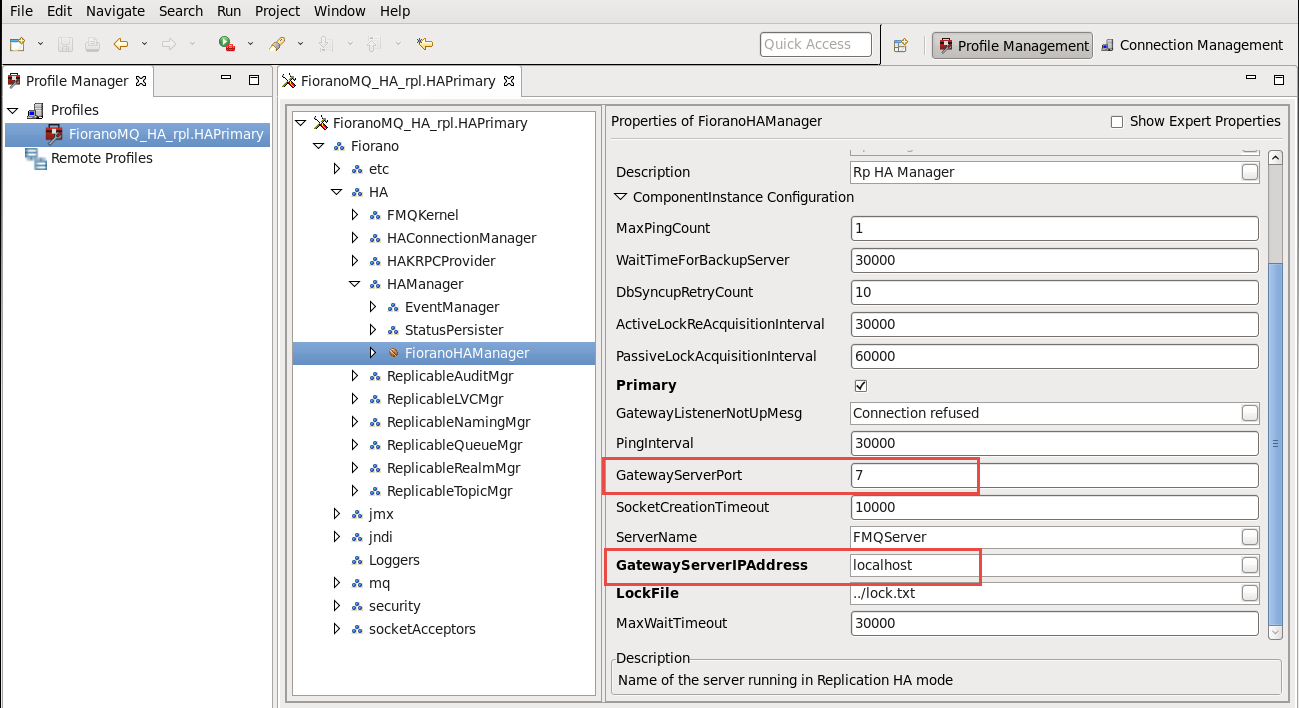This screenshot has height=708, width=1299.
Task: Open the Navigate menu
Action: pos(115,11)
